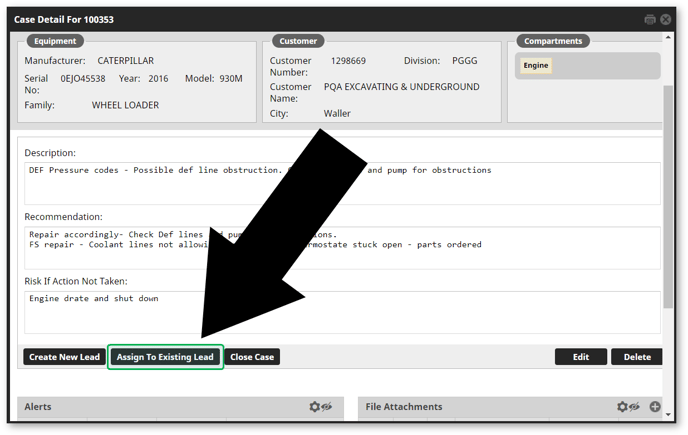Toggle File Attachments visibility eye icon
The width and height of the screenshot is (688, 435).
tap(634, 407)
